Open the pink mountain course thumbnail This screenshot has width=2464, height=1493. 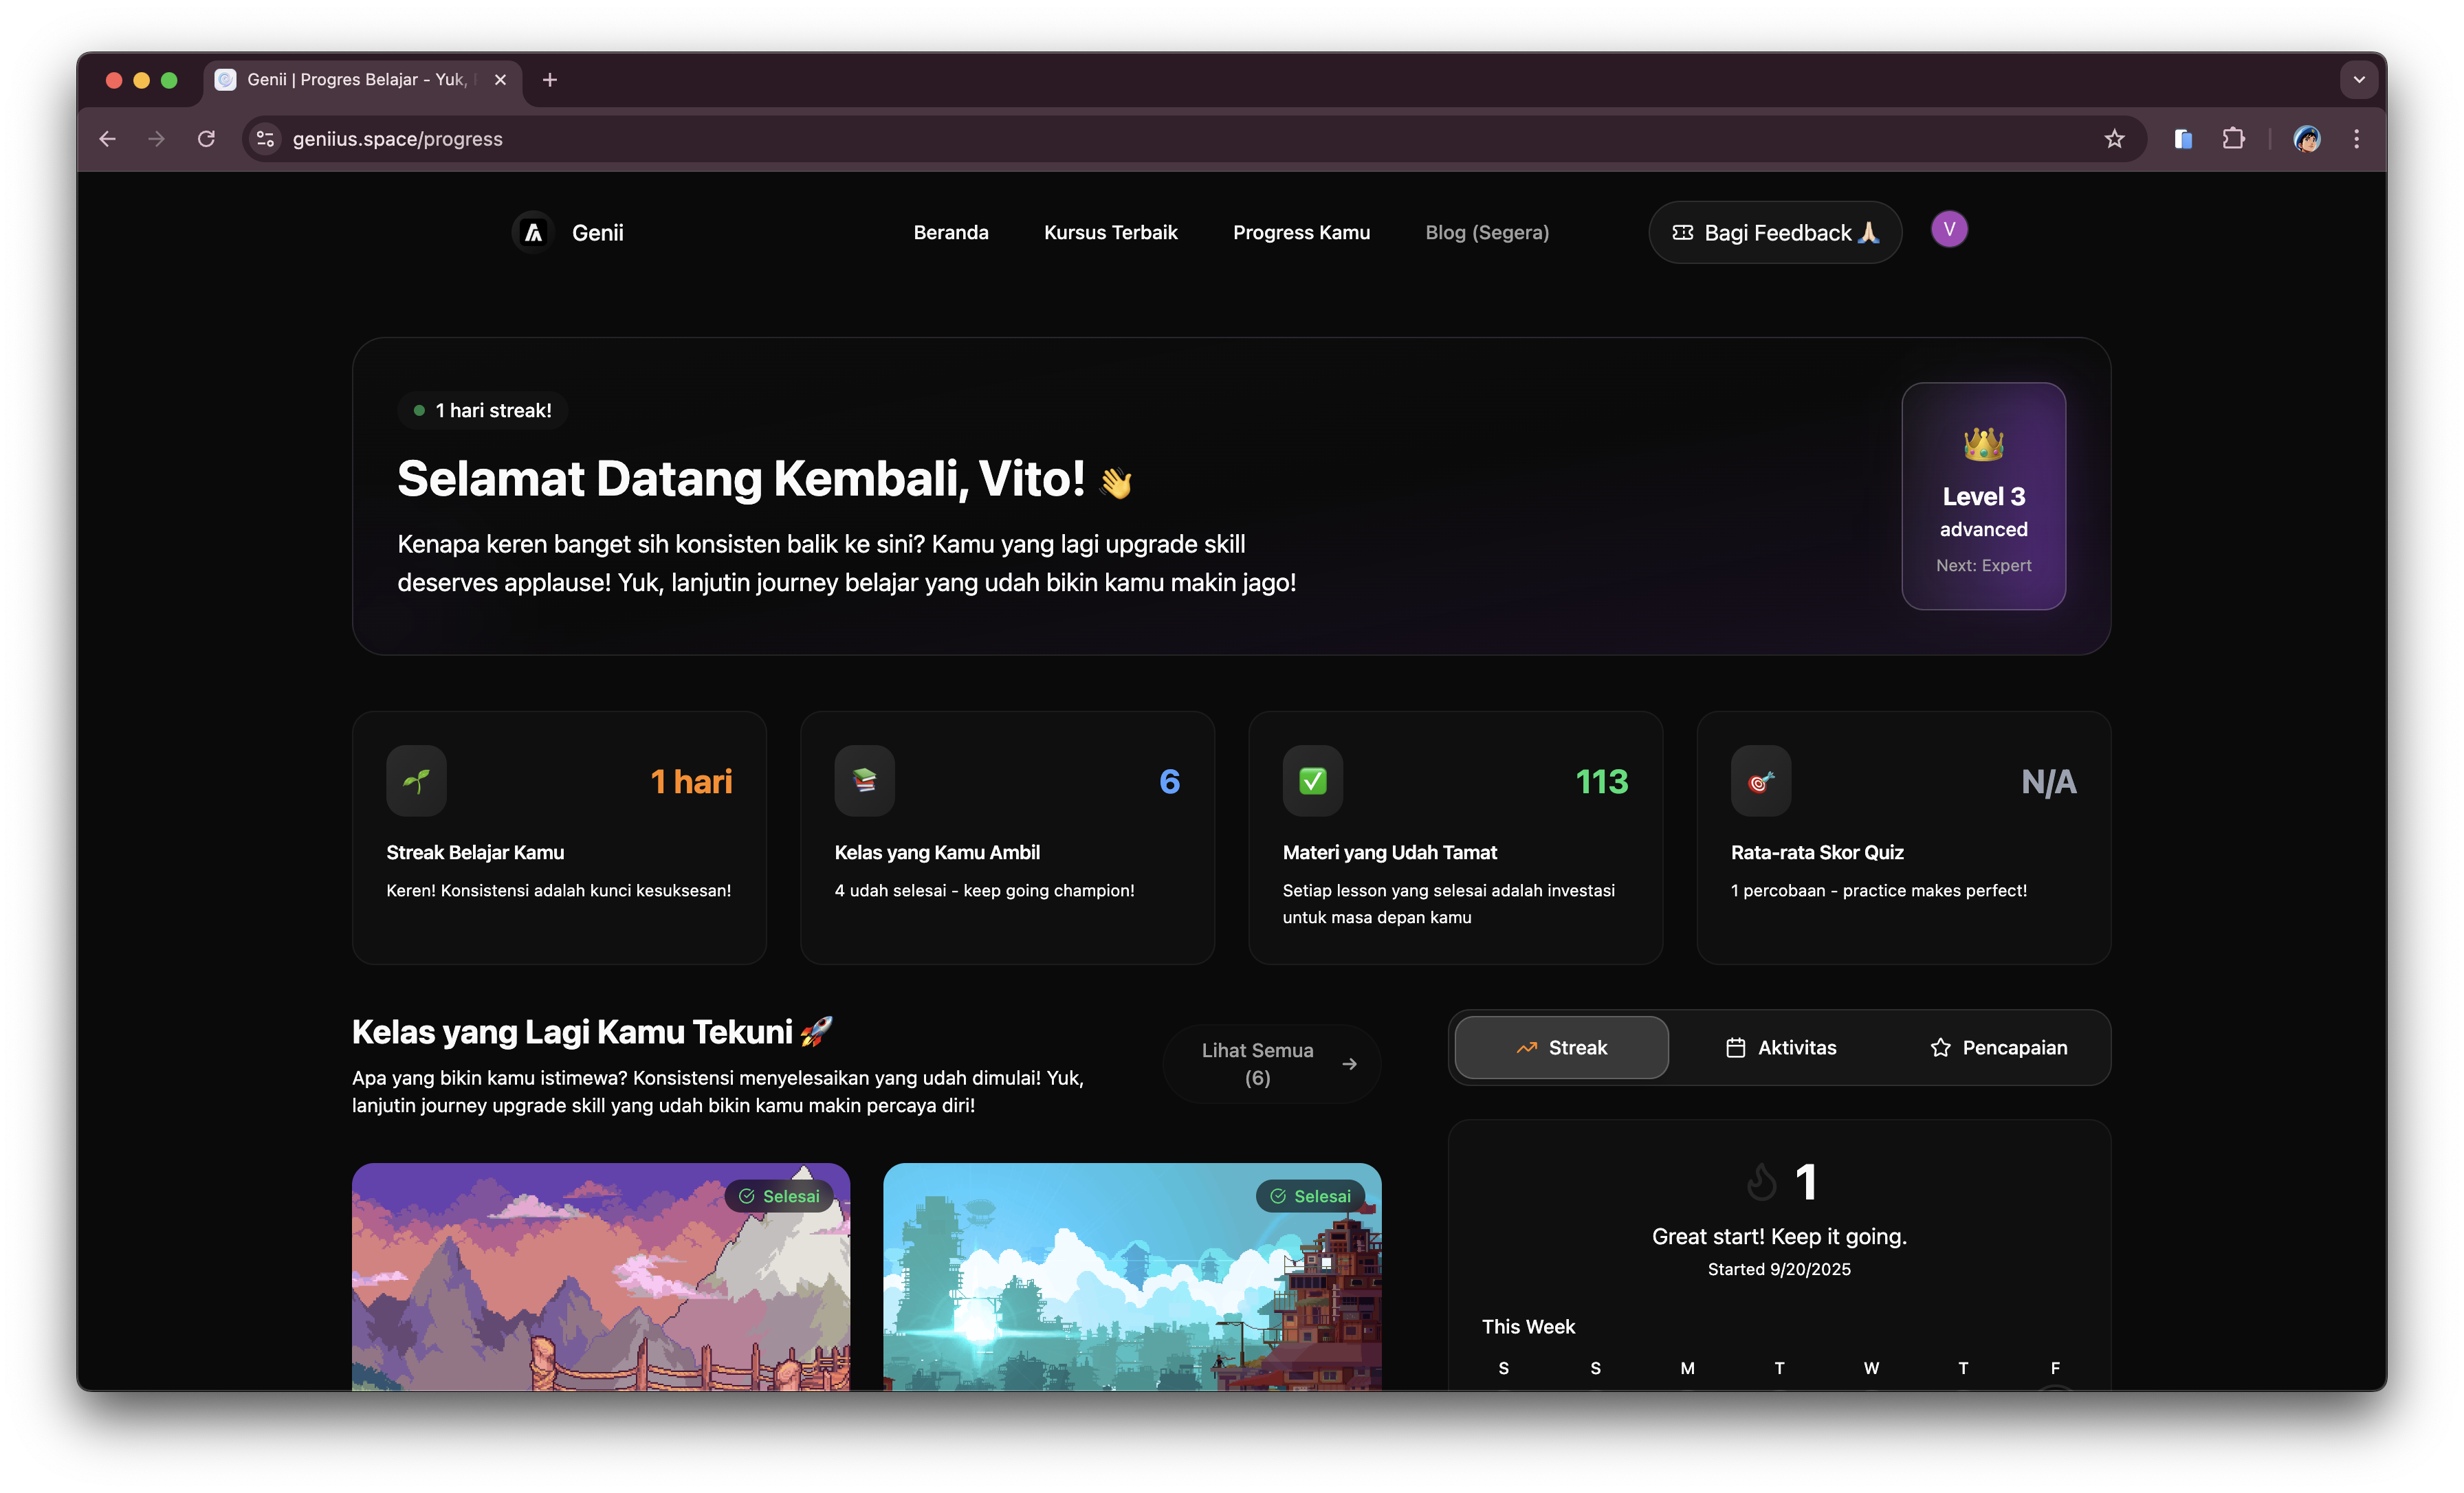600,1277
